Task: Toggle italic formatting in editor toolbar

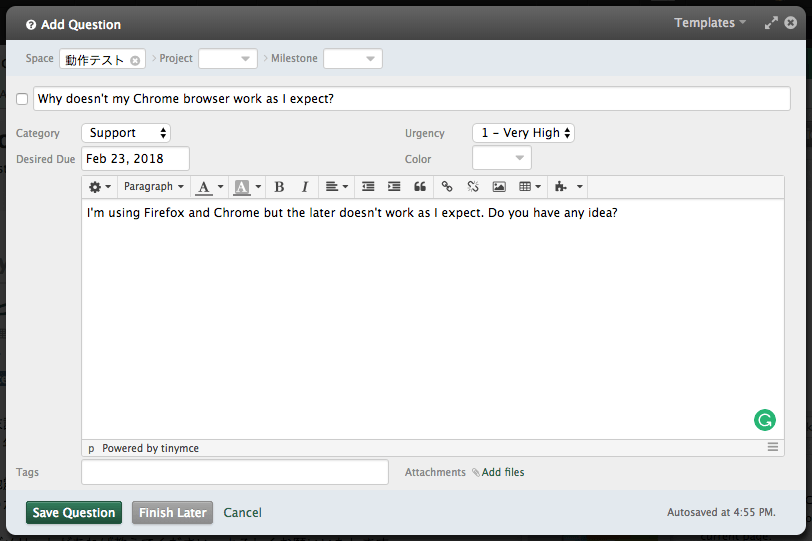Action: coord(305,187)
